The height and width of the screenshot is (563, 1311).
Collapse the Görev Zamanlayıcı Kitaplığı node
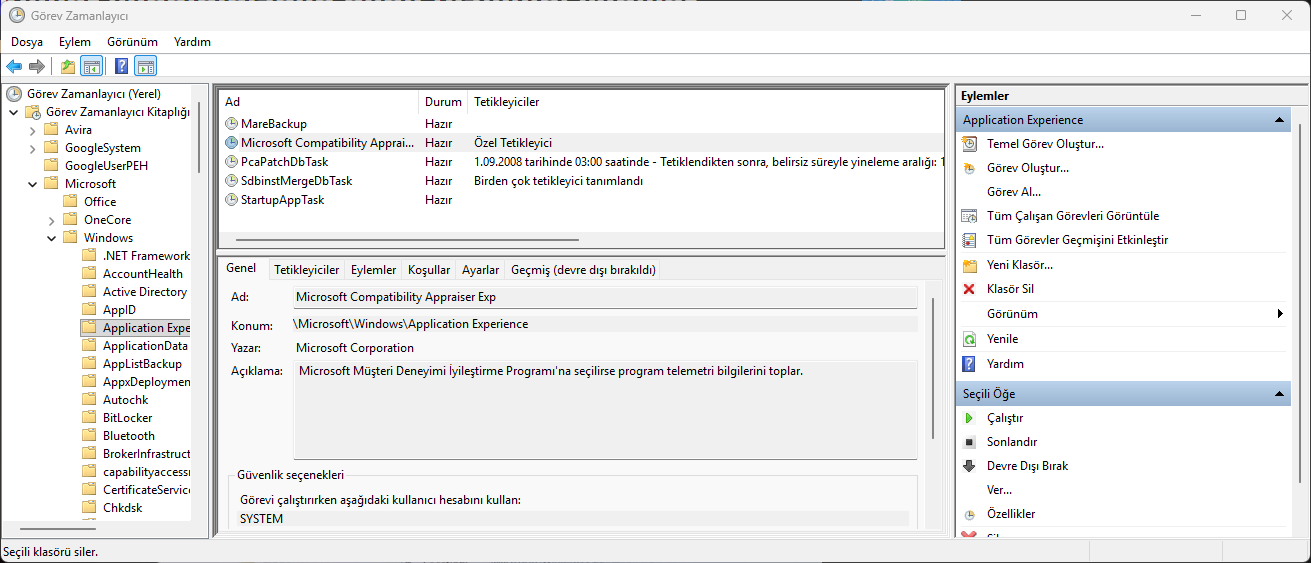[14, 112]
